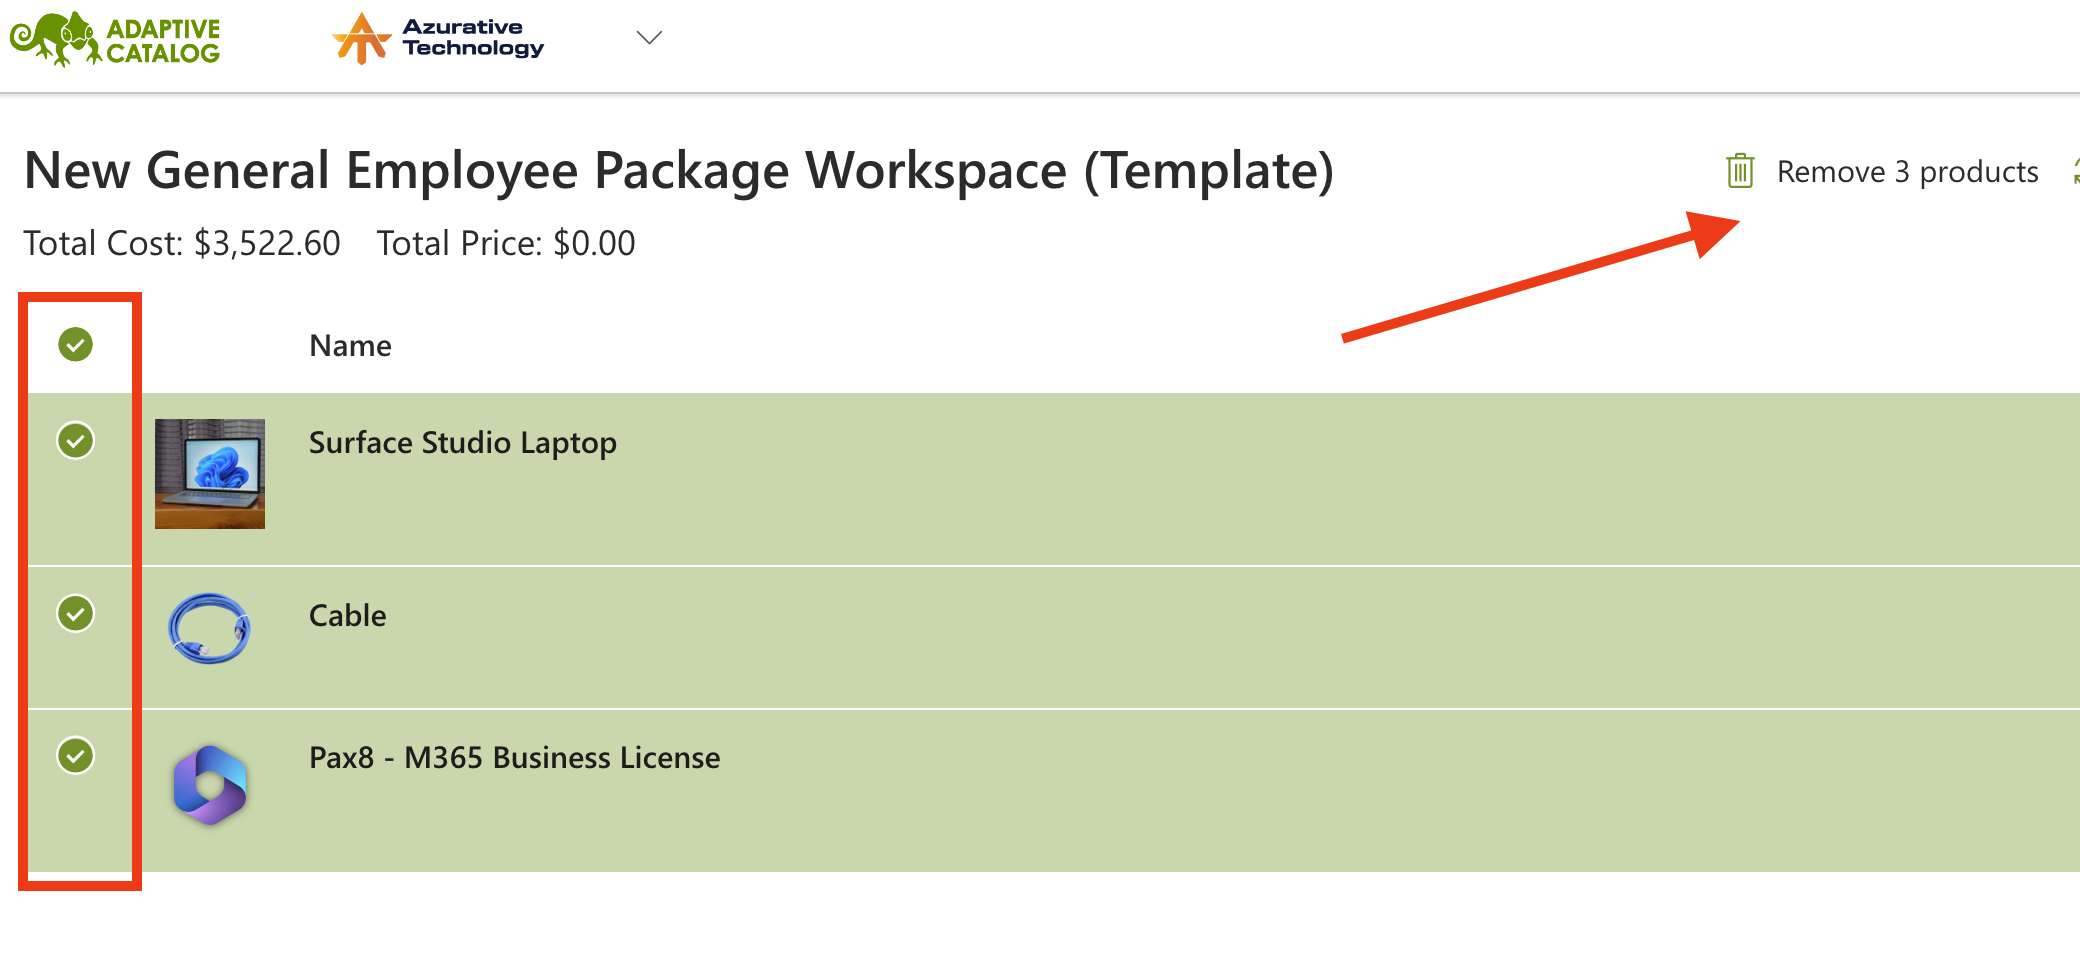Click the Name column header
The height and width of the screenshot is (970, 2080).
click(x=350, y=346)
